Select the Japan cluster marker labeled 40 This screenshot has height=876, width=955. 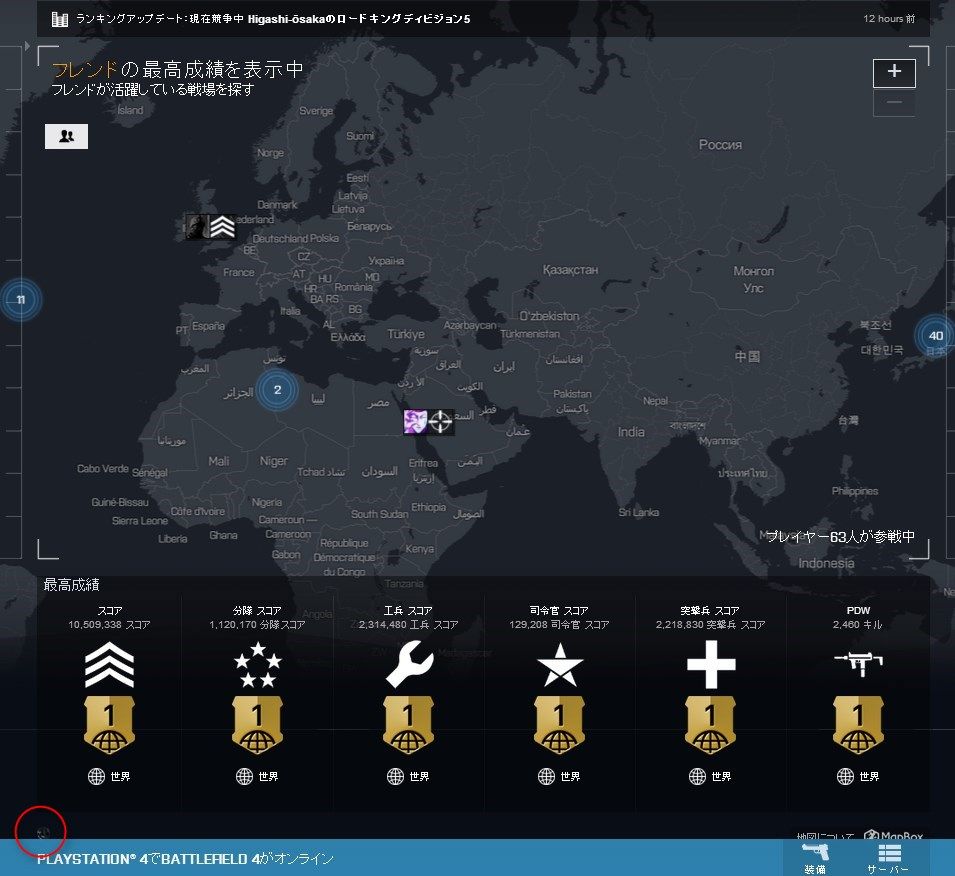935,335
